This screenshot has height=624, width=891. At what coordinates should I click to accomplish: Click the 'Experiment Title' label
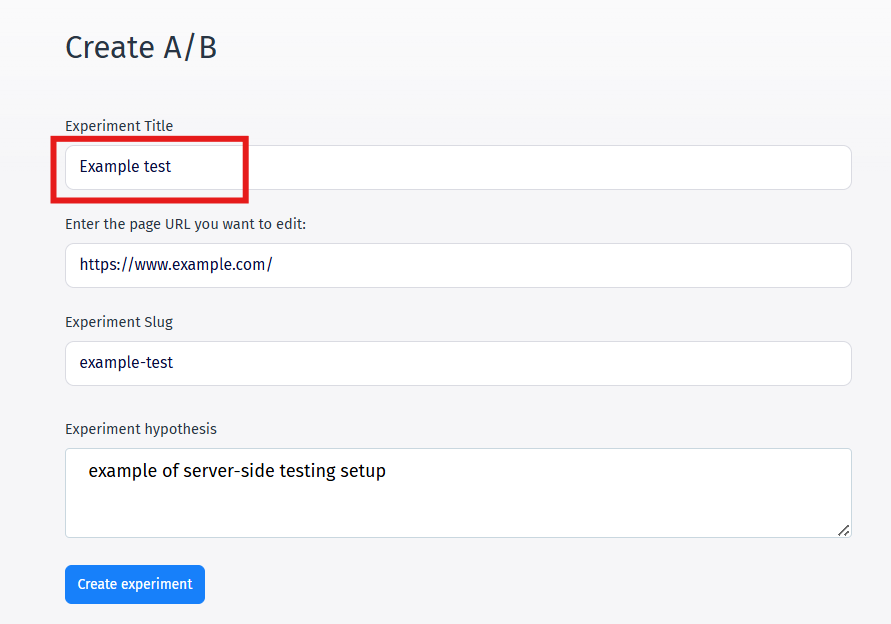(x=119, y=126)
